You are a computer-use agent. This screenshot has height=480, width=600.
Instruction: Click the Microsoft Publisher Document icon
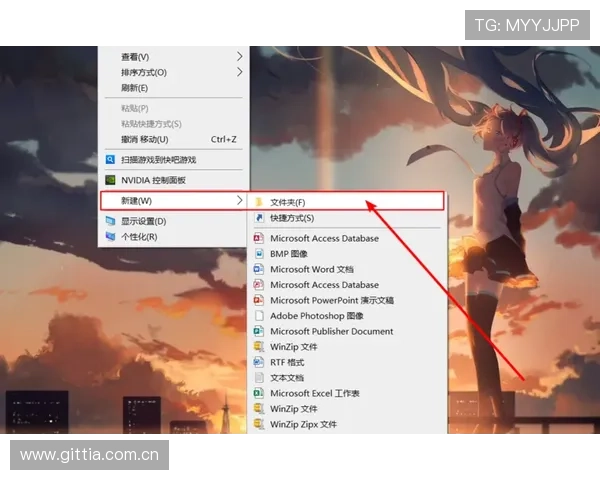click(x=259, y=331)
